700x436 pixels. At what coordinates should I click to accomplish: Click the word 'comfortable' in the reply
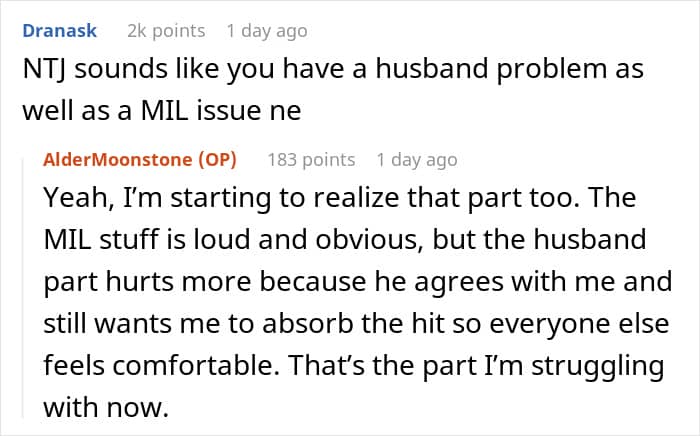(x=203, y=366)
